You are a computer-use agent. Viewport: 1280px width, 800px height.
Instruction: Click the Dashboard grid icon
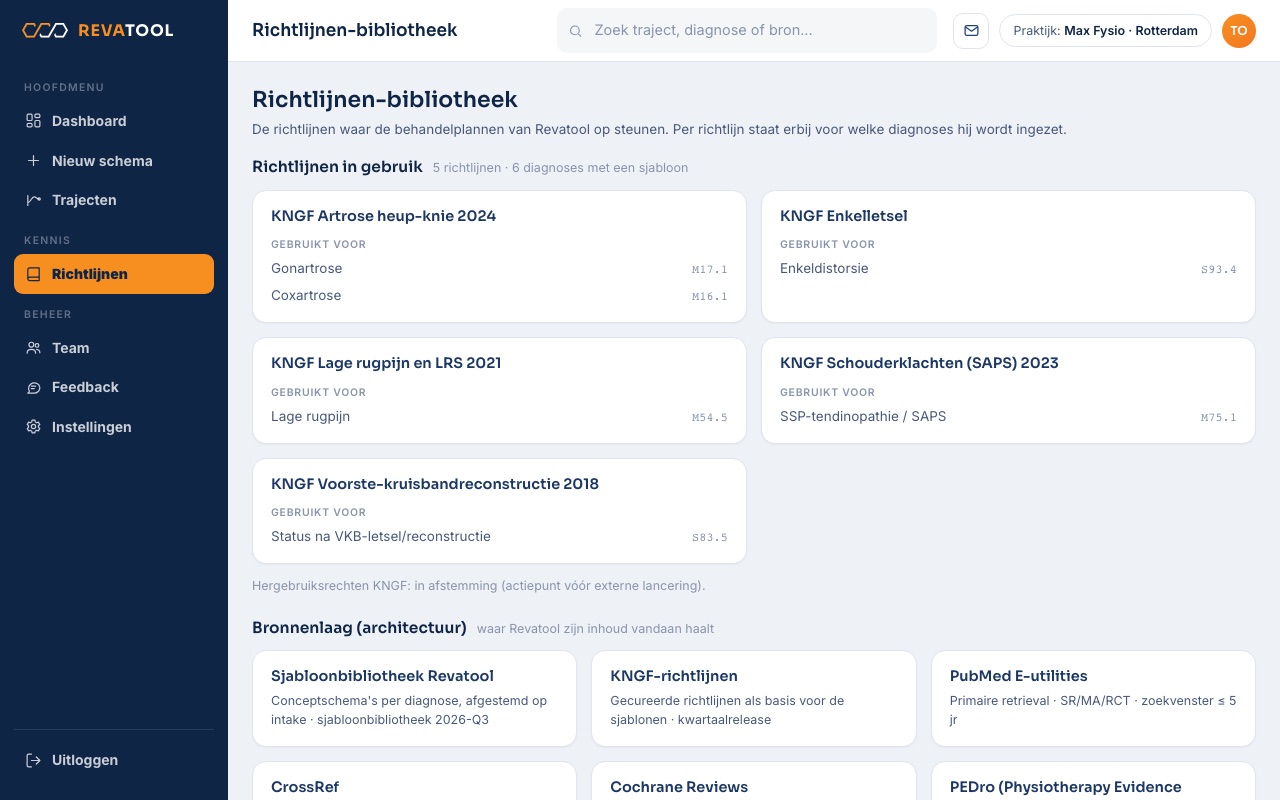tap(33, 121)
